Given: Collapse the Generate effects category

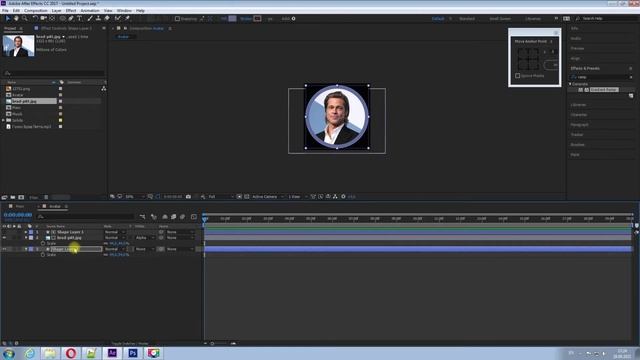Looking at the screenshot, I should (570, 84).
